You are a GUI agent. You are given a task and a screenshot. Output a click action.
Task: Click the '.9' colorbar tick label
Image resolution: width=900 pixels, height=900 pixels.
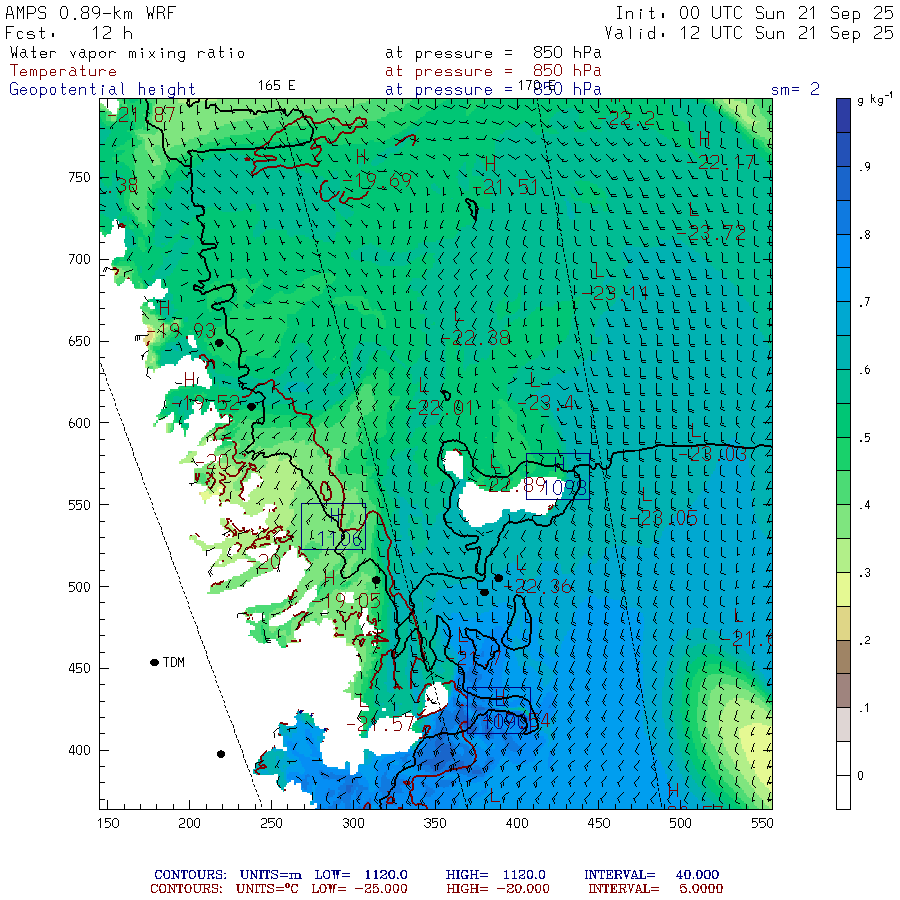[x=864, y=167]
